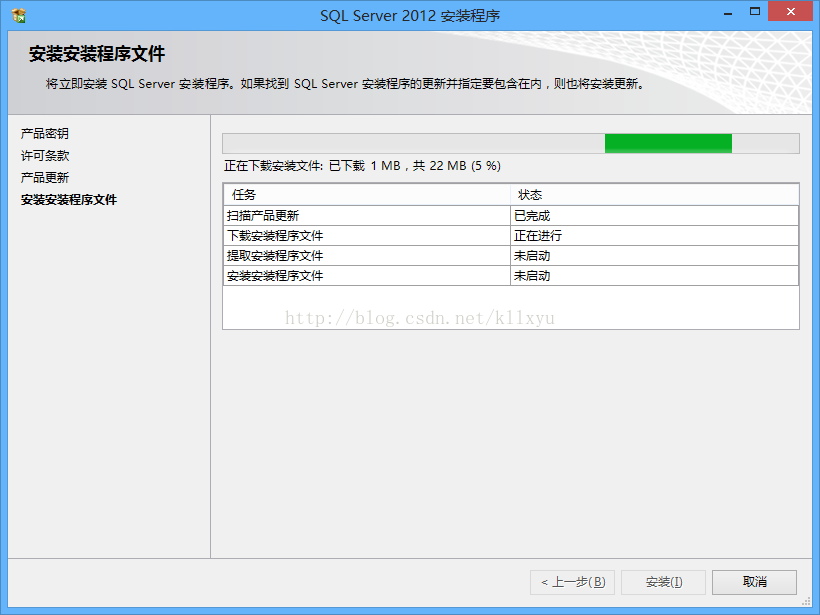Click the 正在进行 status cell

pos(655,235)
